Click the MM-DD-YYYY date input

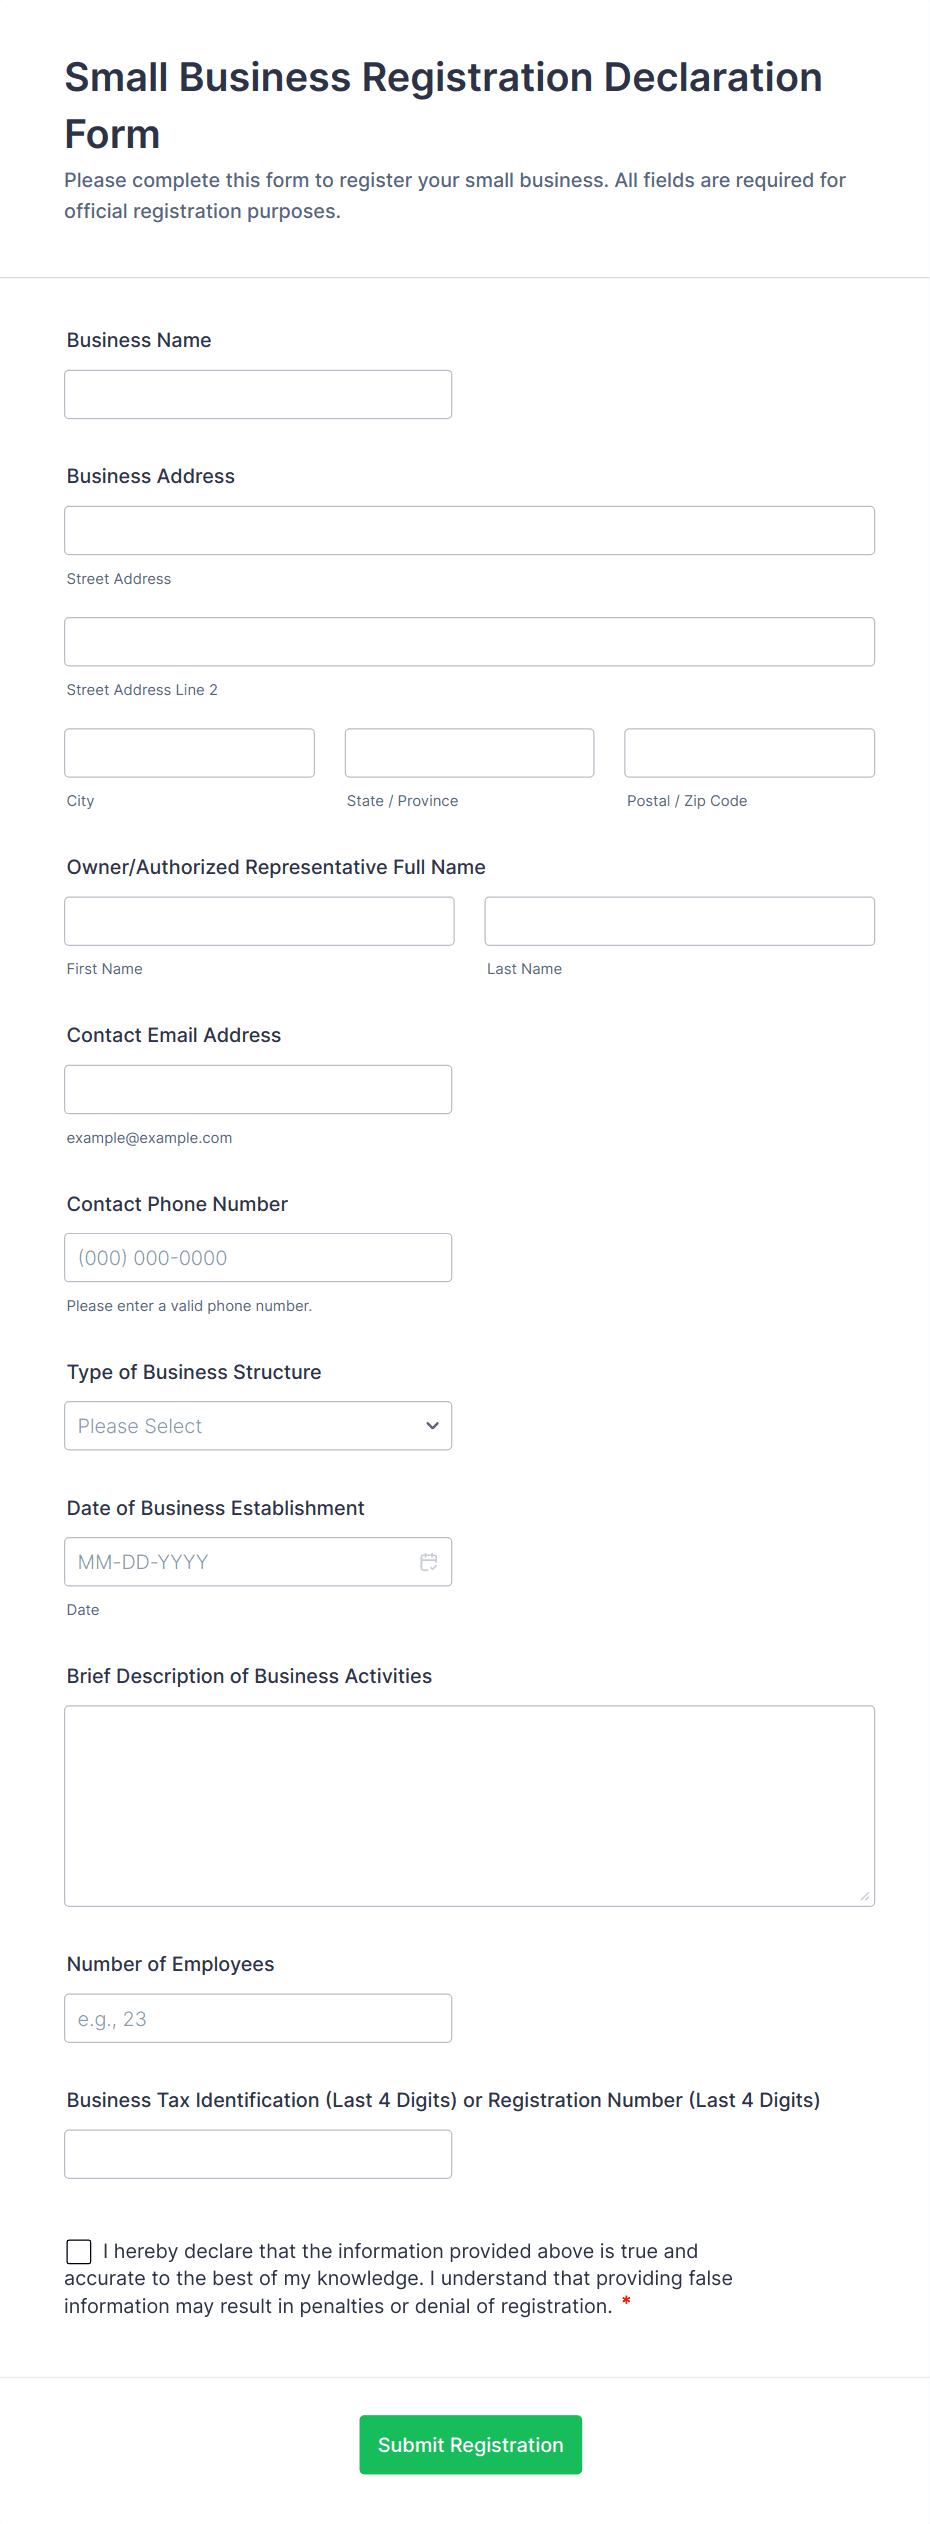[240, 1562]
